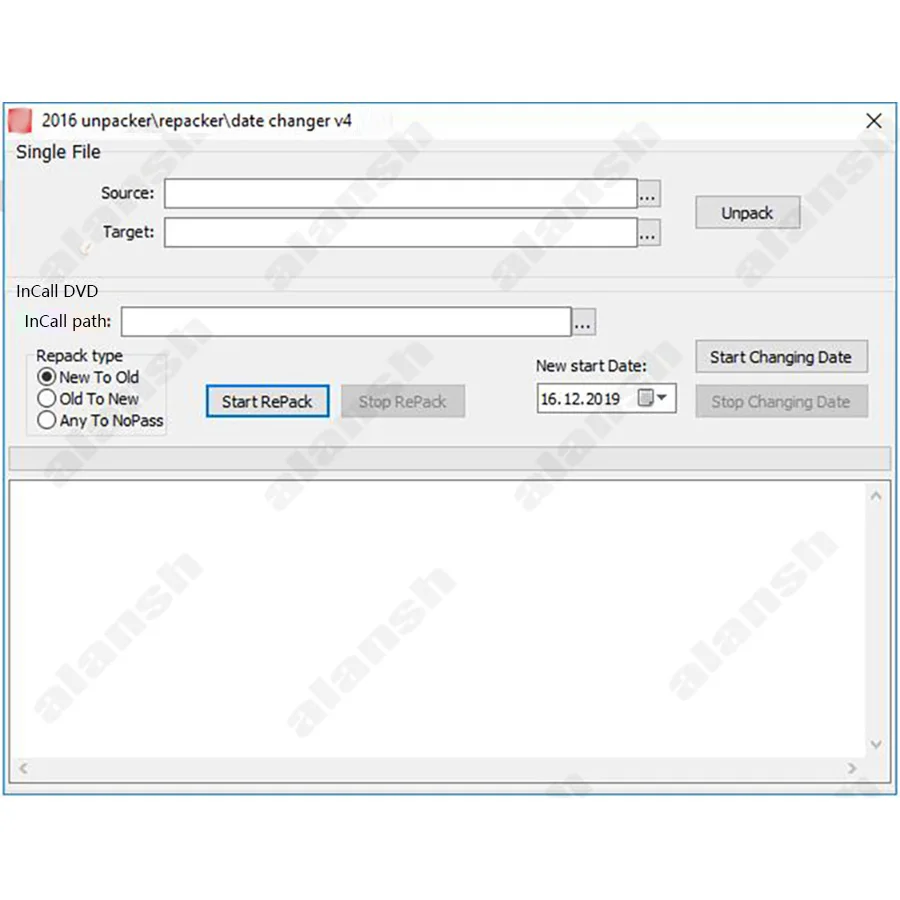Screen dimensions: 900x900
Task: Click the log scroll left arrow
Action: [x=24, y=768]
